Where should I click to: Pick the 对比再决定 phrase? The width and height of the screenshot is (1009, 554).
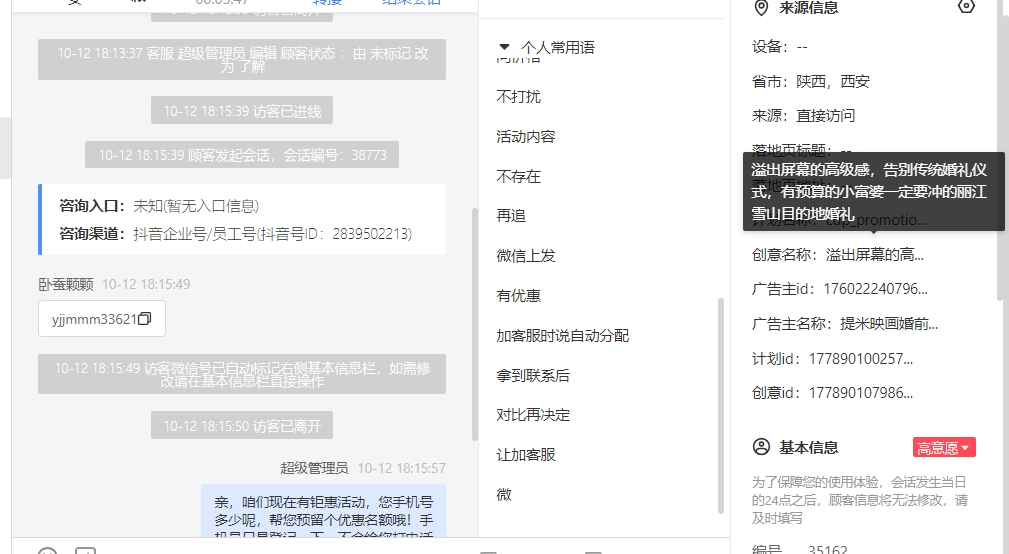click(x=533, y=414)
